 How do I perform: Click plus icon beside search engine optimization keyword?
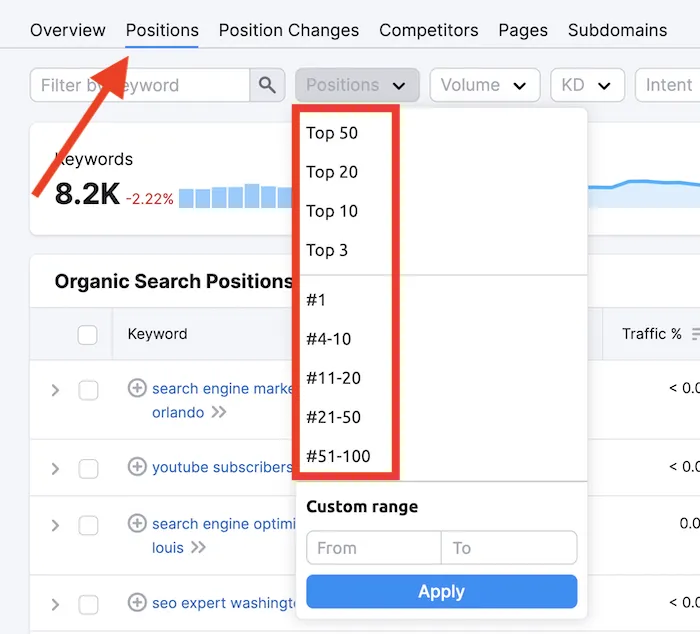pyautogui.click(x=137, y=523)
